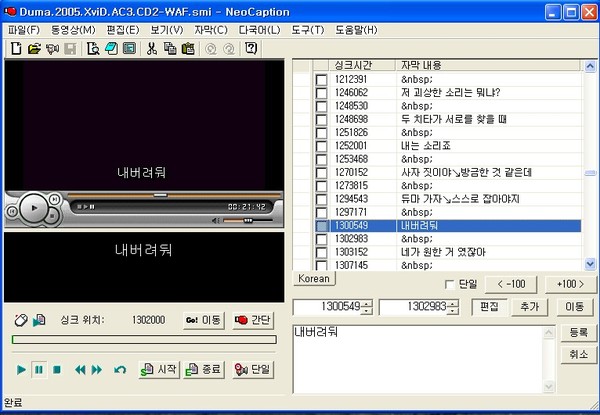Click the start sync time spinner arrows

[x=366, y=306]
